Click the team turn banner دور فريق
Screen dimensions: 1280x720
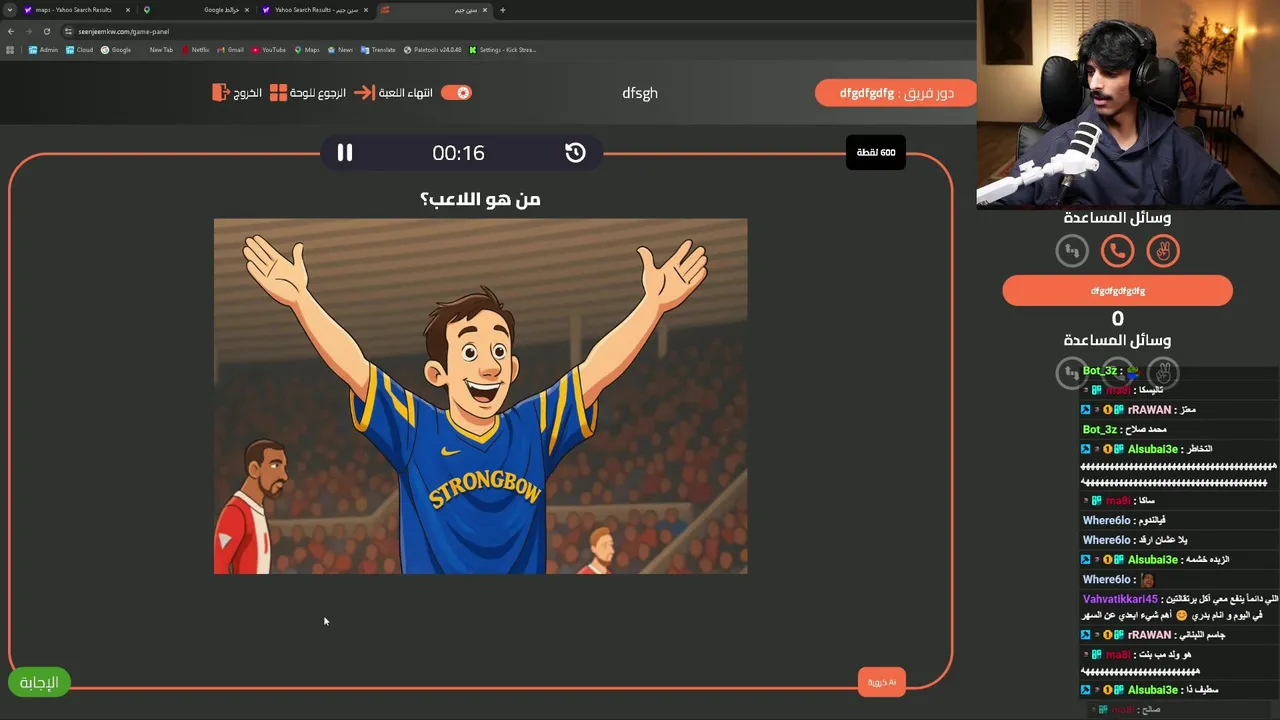(x=895, y=93)
